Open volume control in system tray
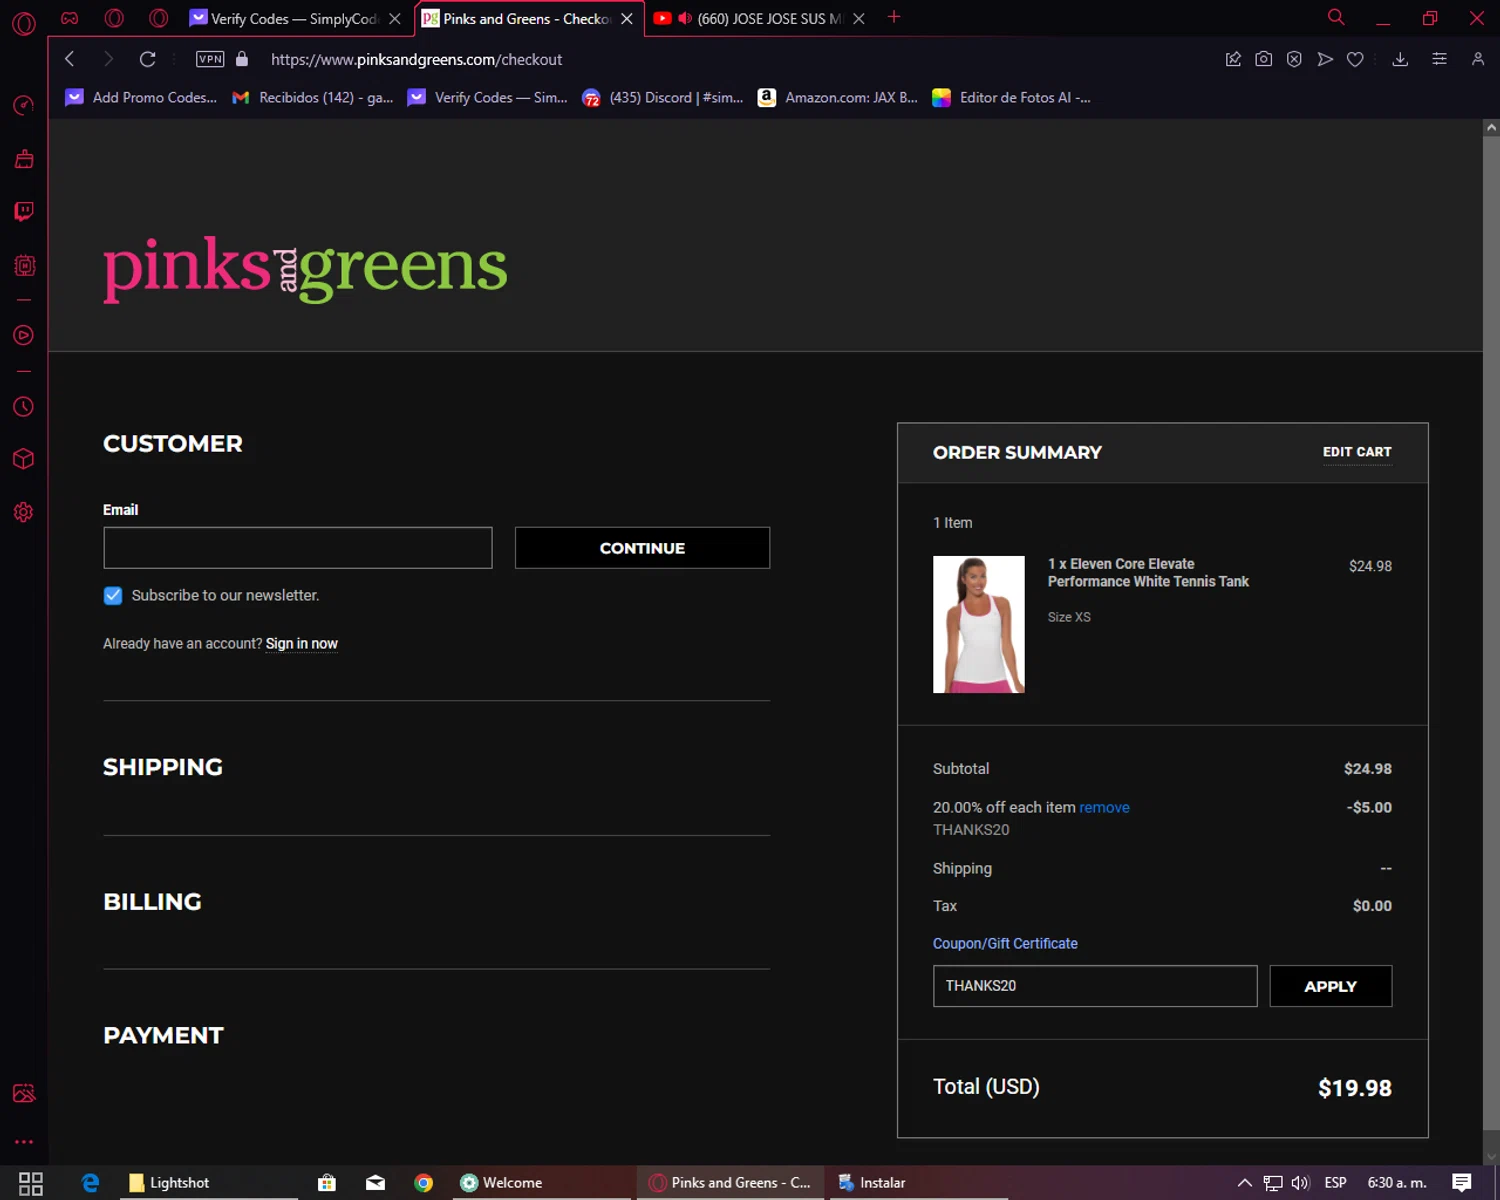Viewport: 1500px width, 1200px height. point(1300,1183)
